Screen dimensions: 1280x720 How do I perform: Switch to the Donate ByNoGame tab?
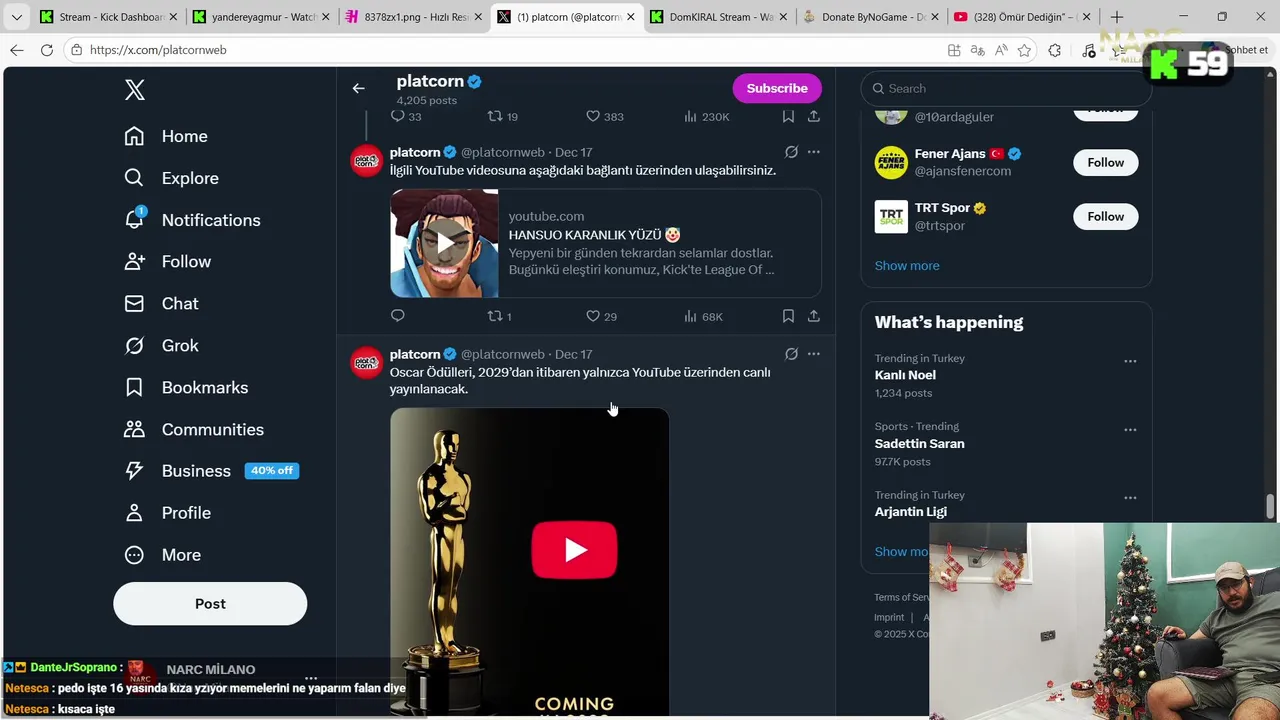click(871, 17)
